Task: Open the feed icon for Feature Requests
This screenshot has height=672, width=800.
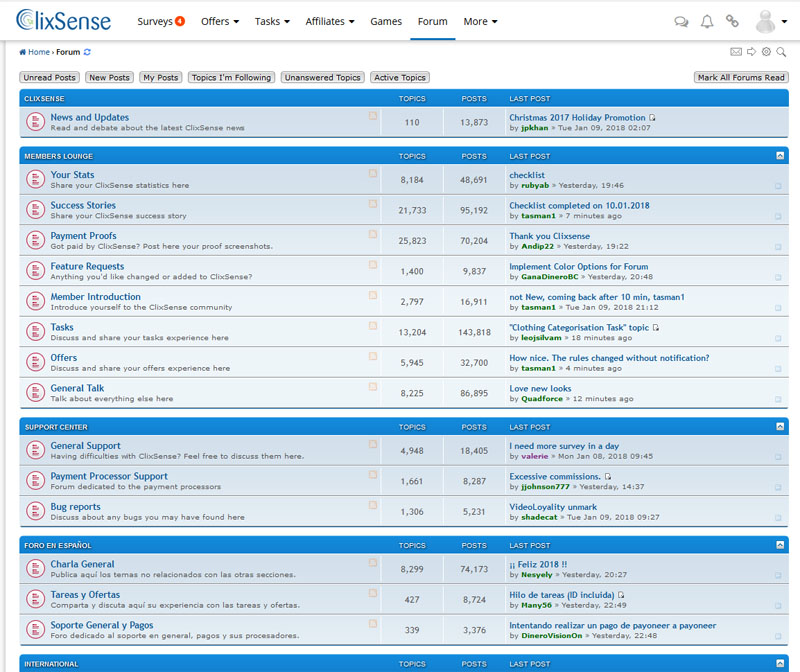Action: pyautogui.click(x=373, y=265)
